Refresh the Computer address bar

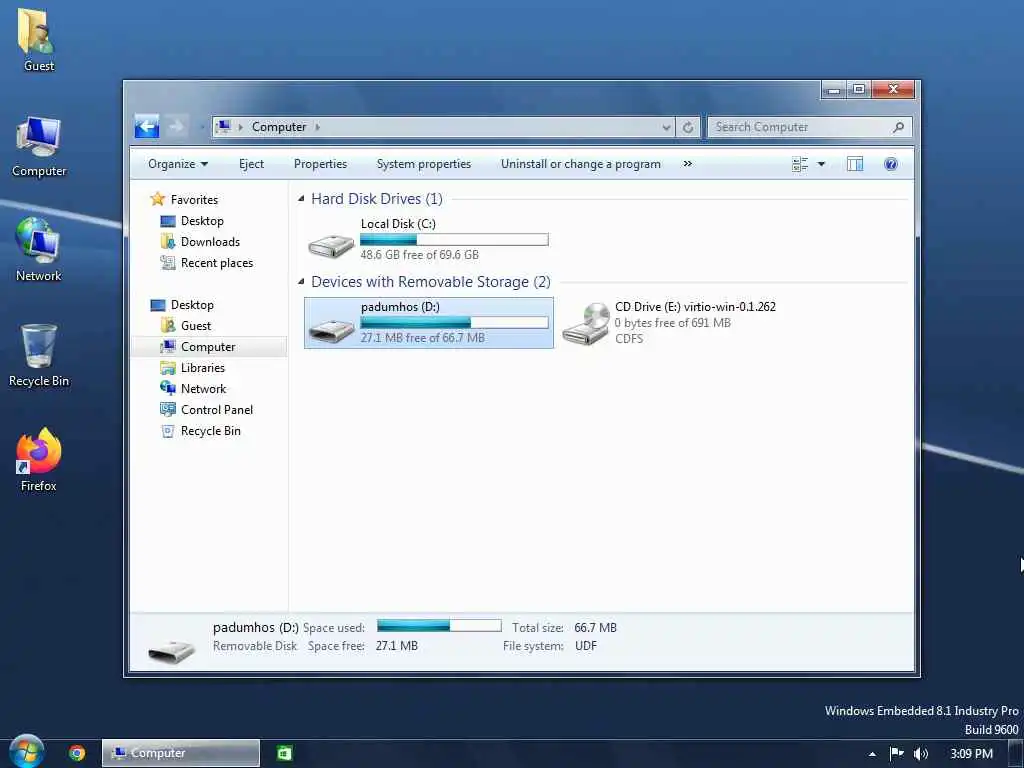pos(688,127)
